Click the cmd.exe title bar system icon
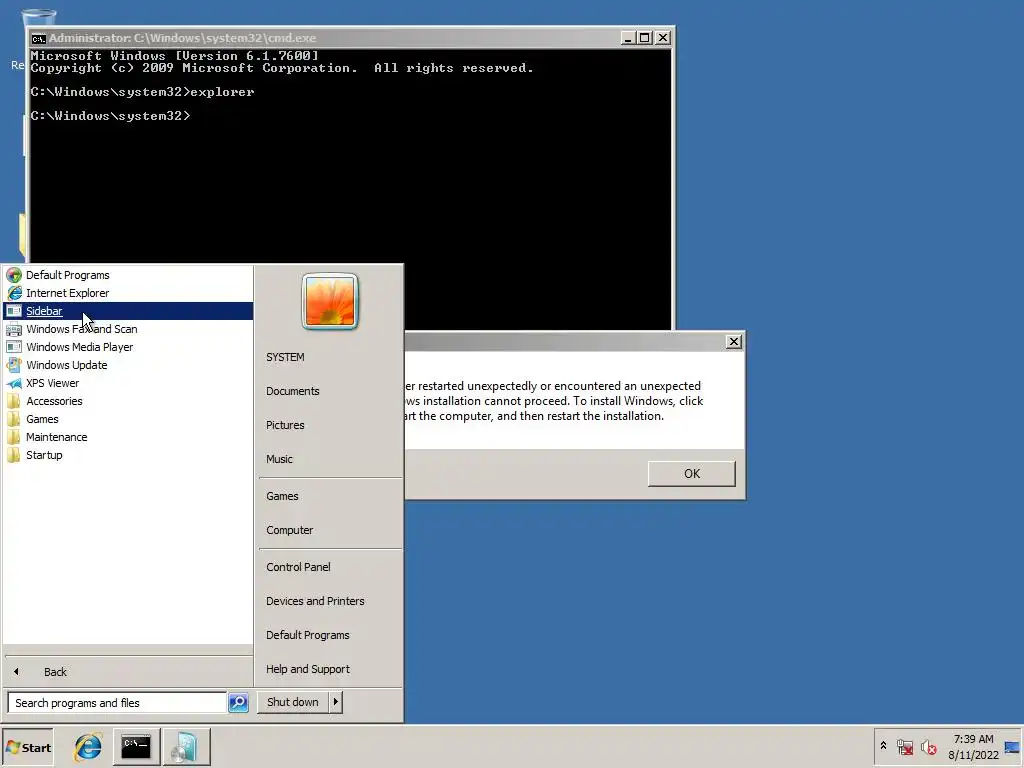The height and width of the screenshot is (768, 1024). (x=39, y=39)
